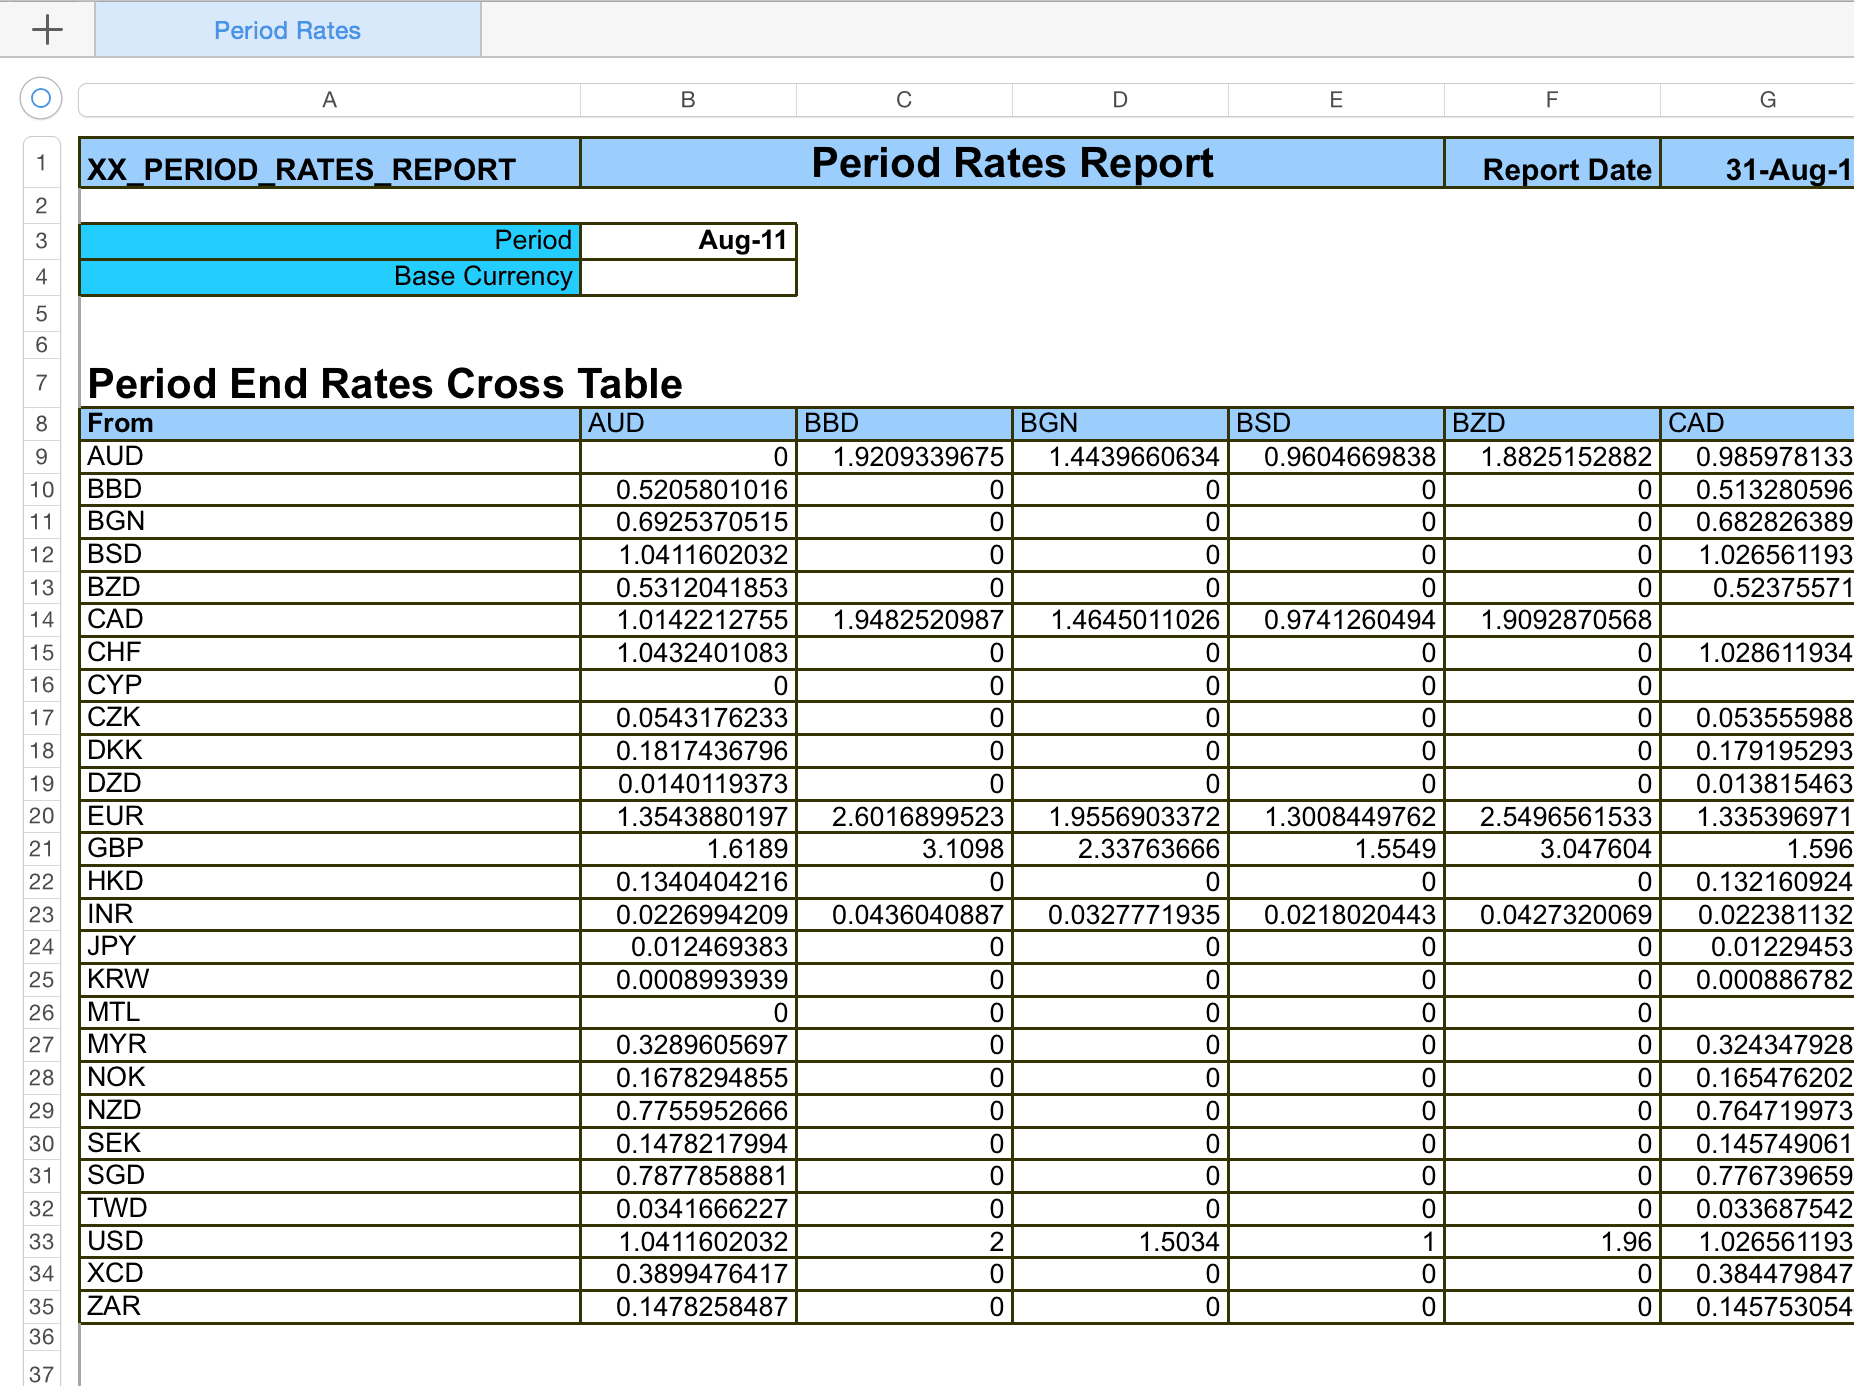Screen dimensions: 1854x1386
Task: Select the 31-Aug-1 date cell
Action: click(1766, 168)
